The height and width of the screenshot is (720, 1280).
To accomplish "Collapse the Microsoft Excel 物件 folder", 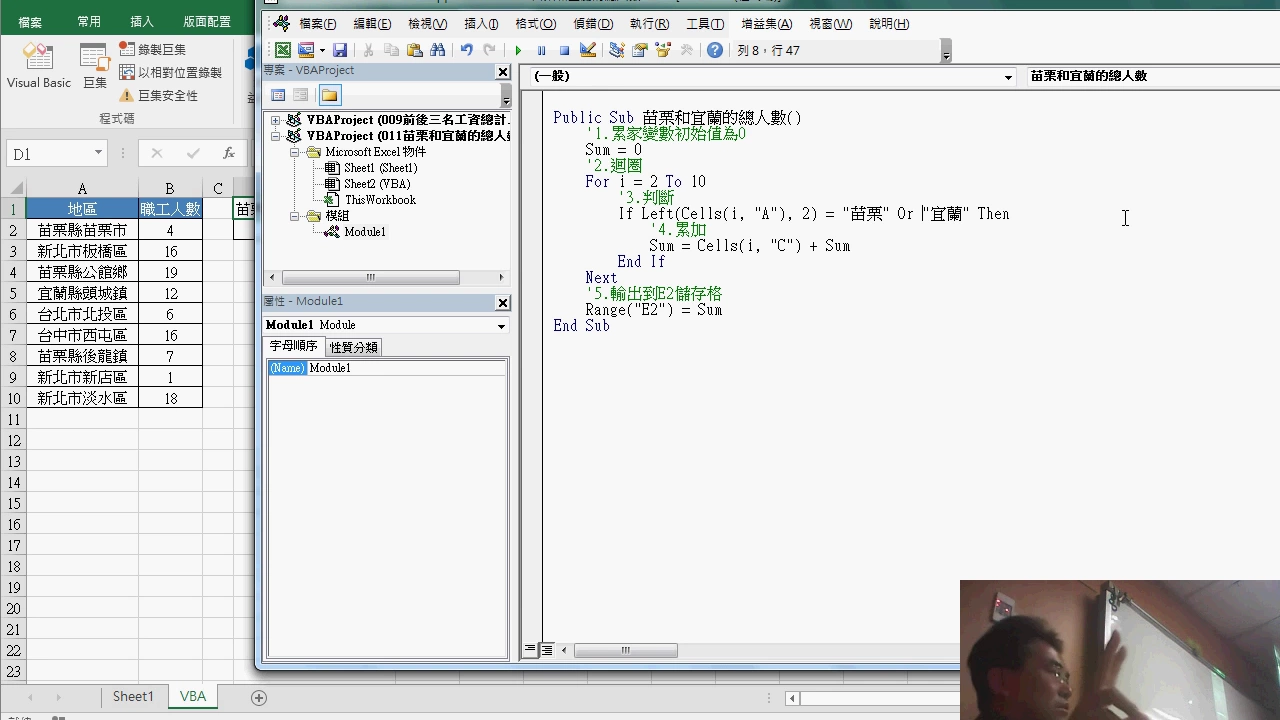I will pyautogui.click(x=295, y=152).
